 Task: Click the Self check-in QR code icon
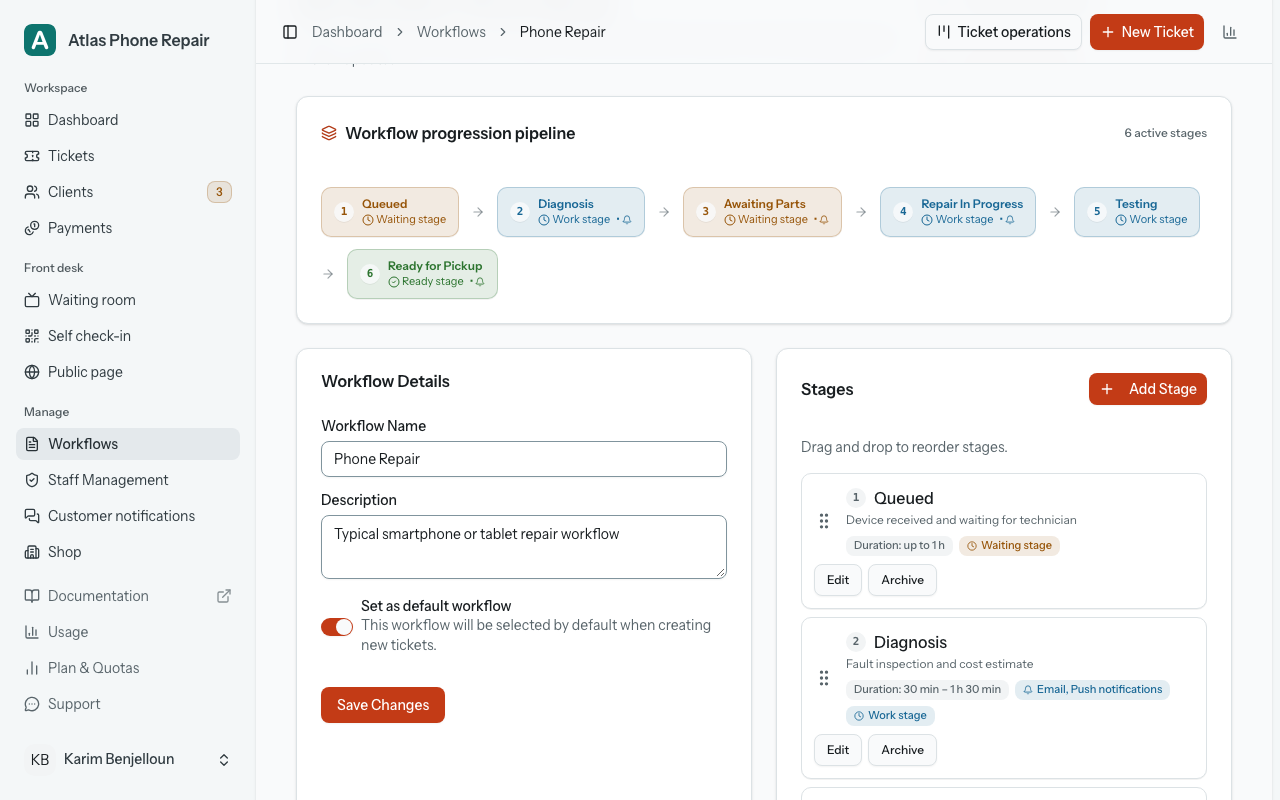point(32,336)
